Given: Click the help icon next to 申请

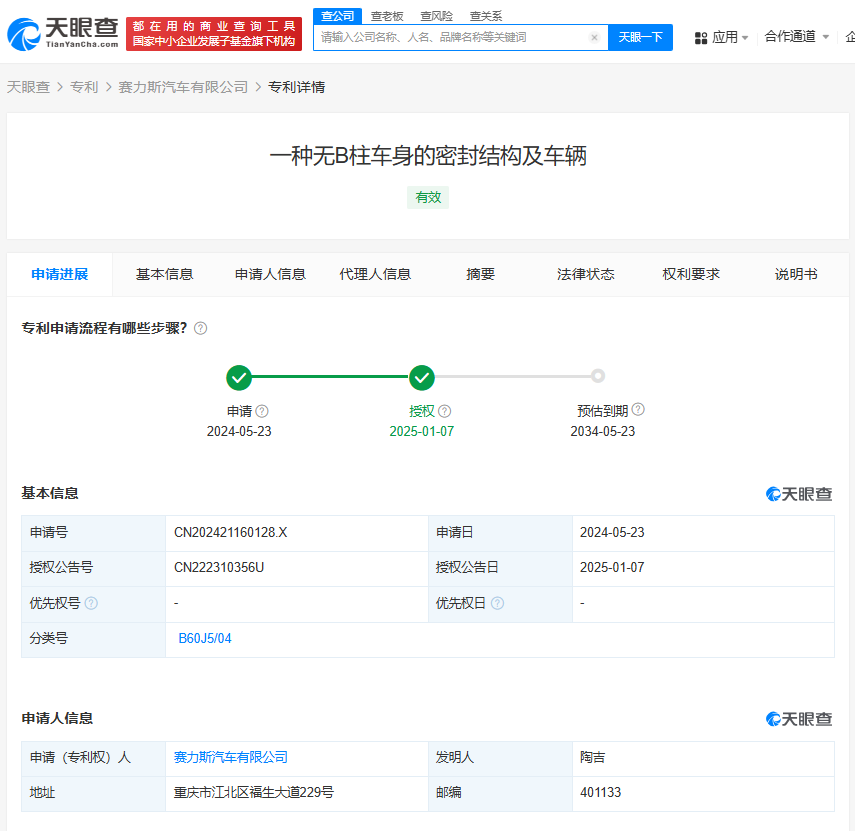Looking at the screenshot, I should [x=262, y=411].
